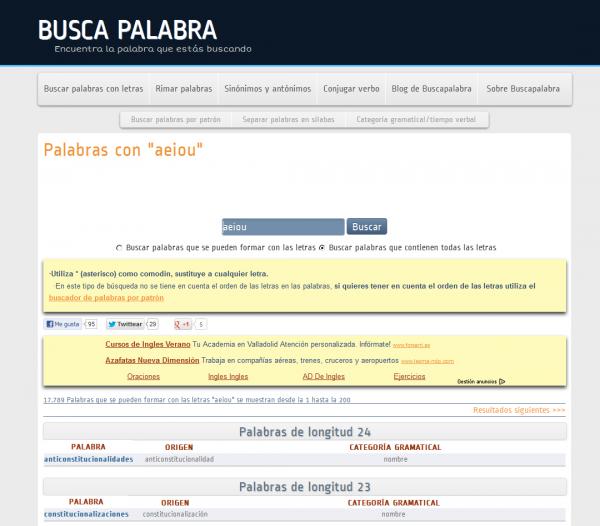Open the 'Rimar palabras' menu item

click(x=183, y=89)
